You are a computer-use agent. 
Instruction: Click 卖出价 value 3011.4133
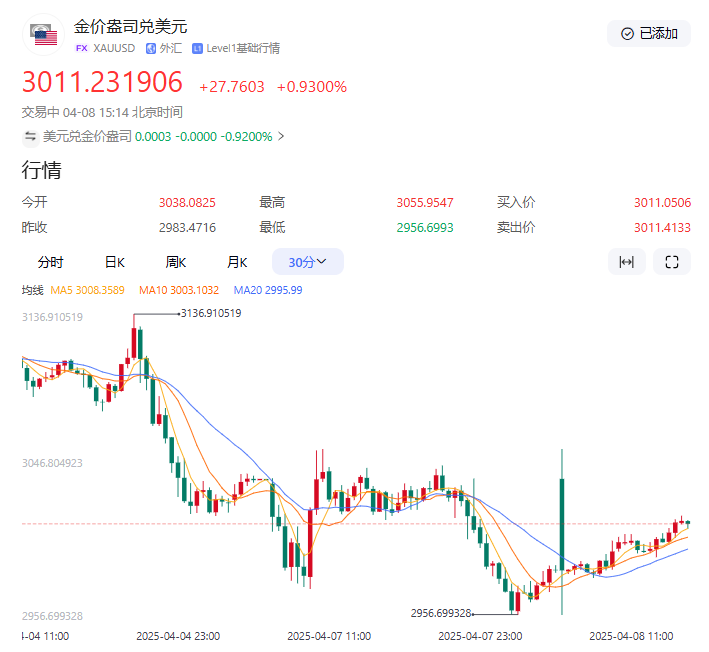pos(662,227)
